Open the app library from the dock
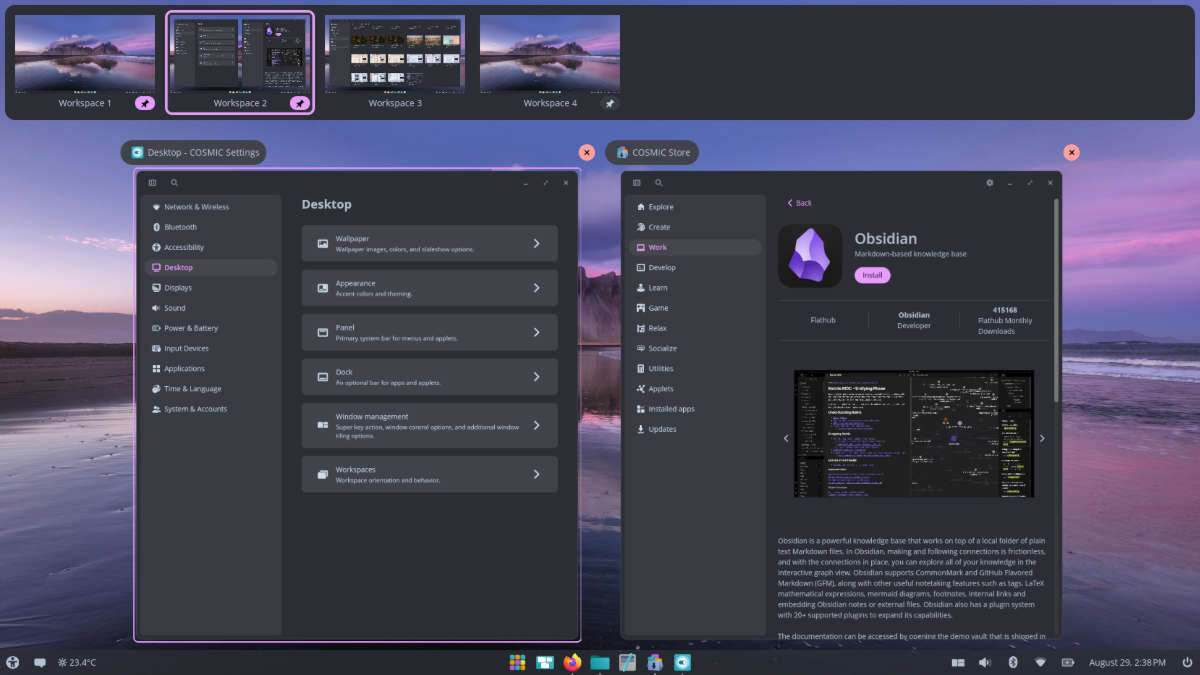Image resolution: width=1200 pixels, height=675 pixels. [517, 662]
